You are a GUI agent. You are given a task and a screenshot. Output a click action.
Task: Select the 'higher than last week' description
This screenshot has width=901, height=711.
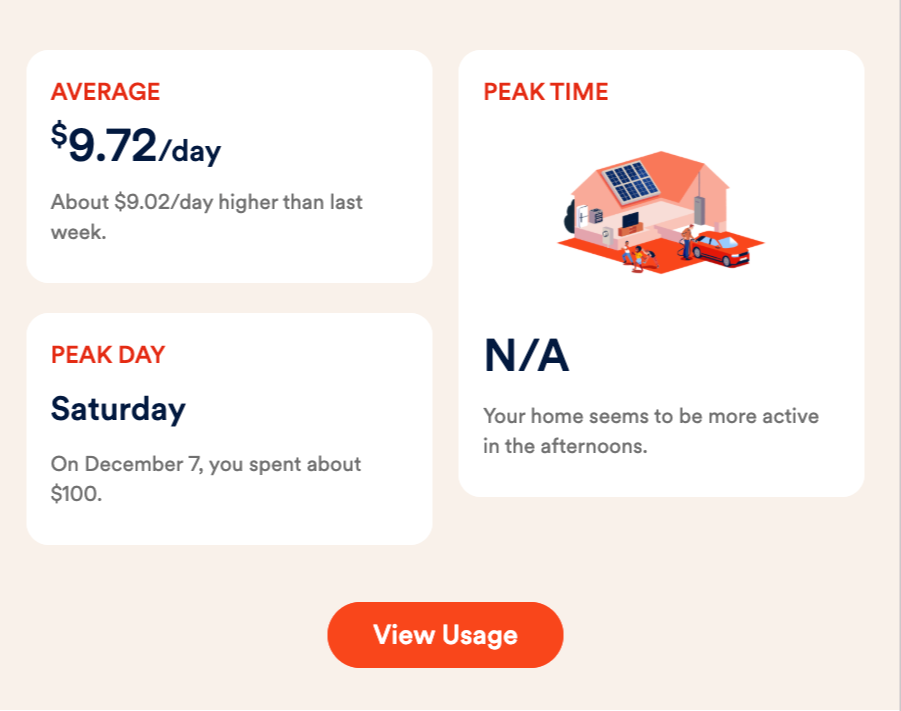[x=207, y=217]
